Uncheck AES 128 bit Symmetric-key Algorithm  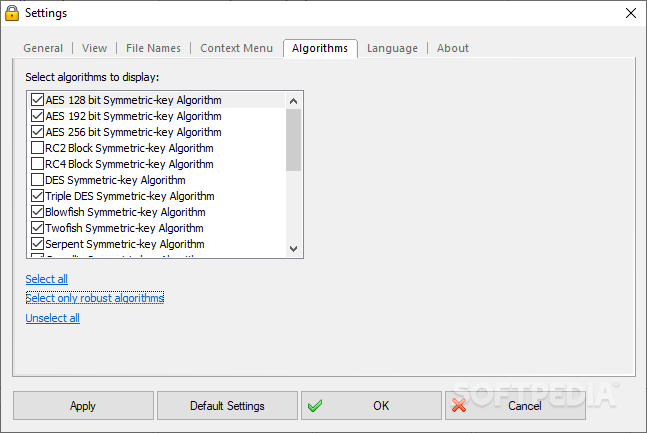pos(38,100)
